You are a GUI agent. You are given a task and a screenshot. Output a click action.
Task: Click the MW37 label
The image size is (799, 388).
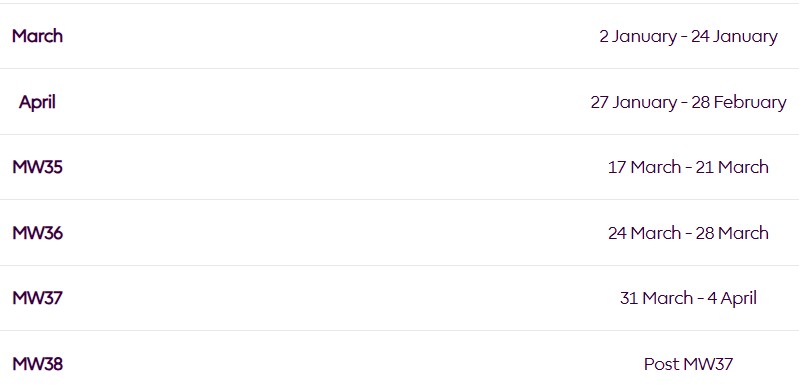37,298
